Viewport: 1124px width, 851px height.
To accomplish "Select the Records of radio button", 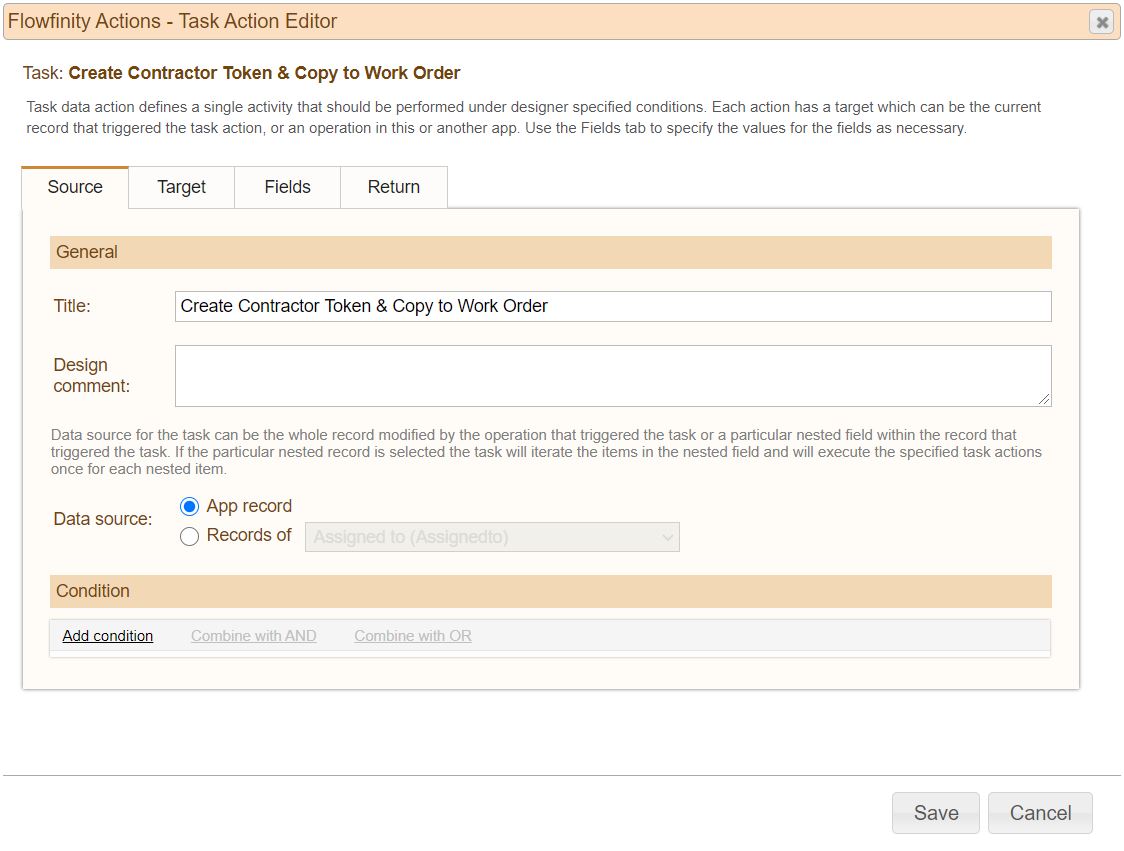I will pyautogui.click(x=189, y=536).
